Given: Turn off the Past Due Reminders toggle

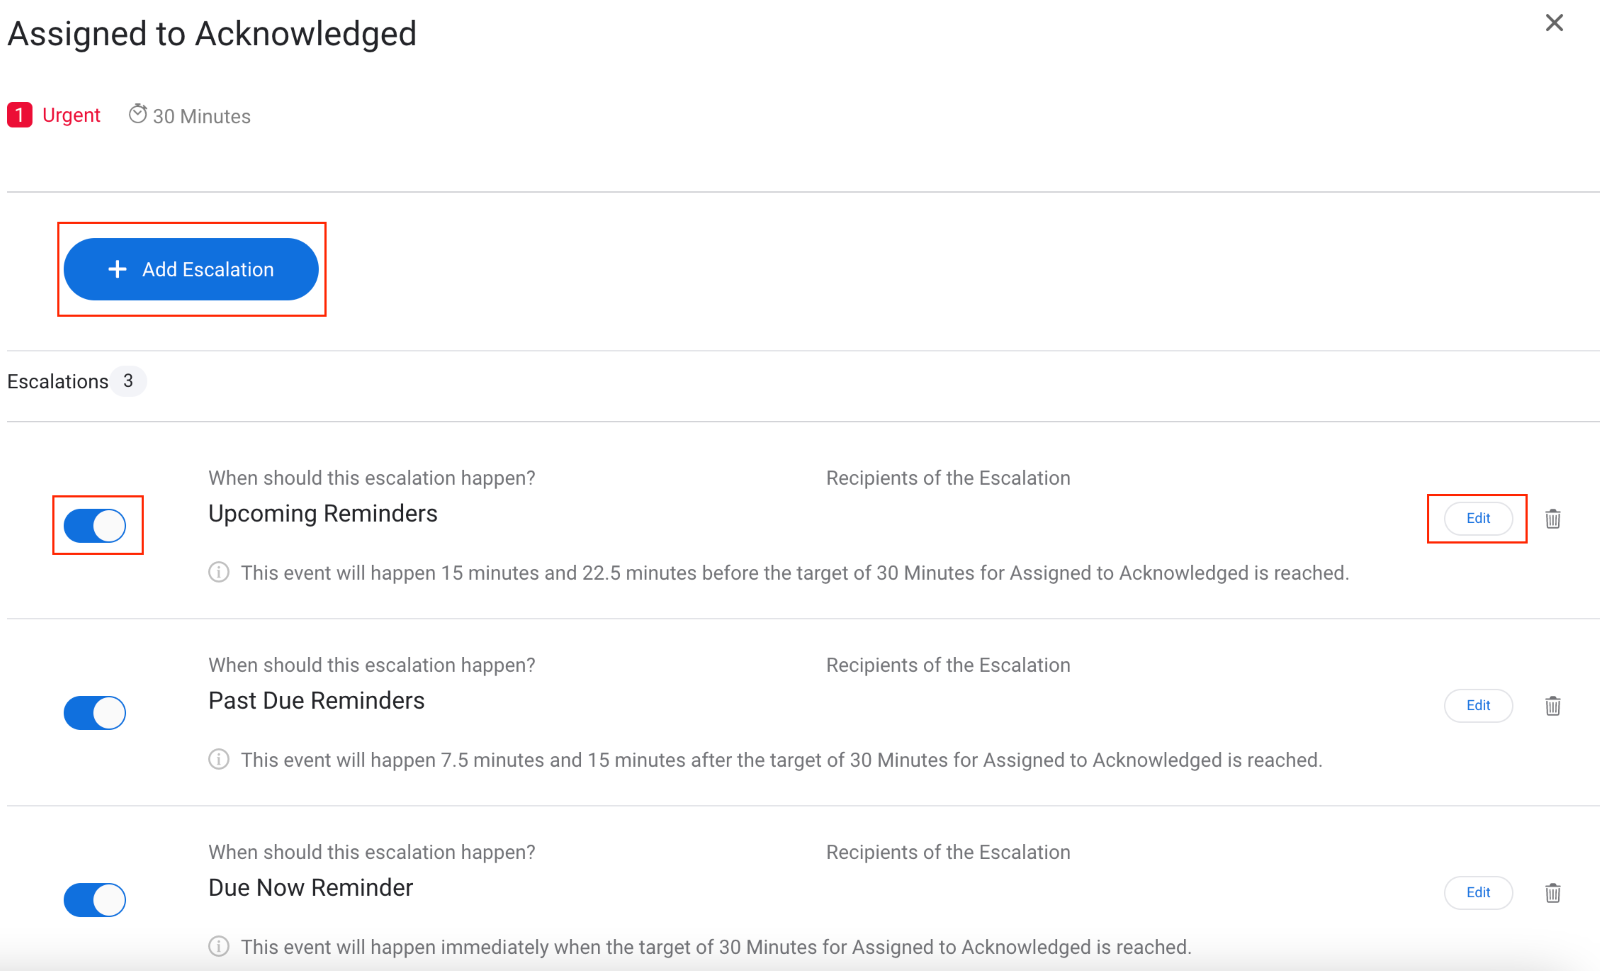Looking at the screenshot, I should tap(95, 713).
